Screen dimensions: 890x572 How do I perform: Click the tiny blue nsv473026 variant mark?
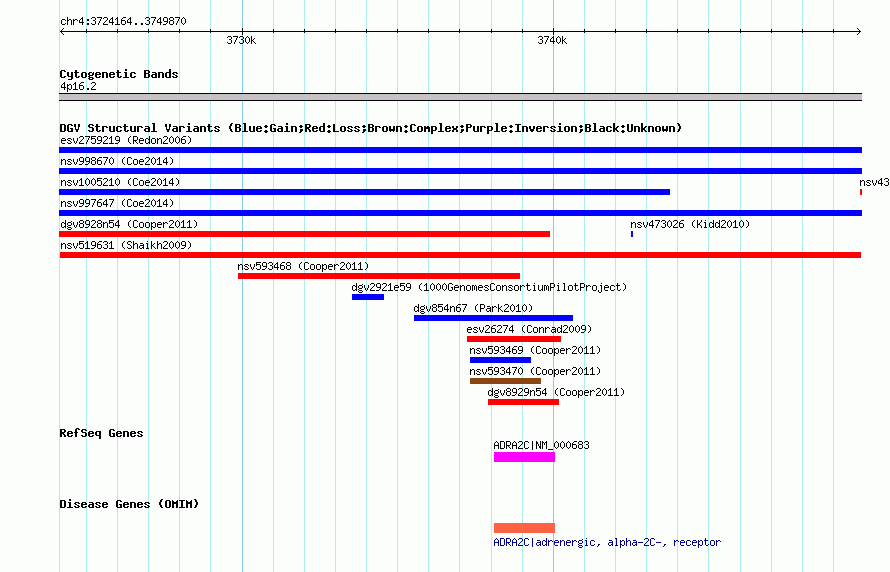point(632,234)
